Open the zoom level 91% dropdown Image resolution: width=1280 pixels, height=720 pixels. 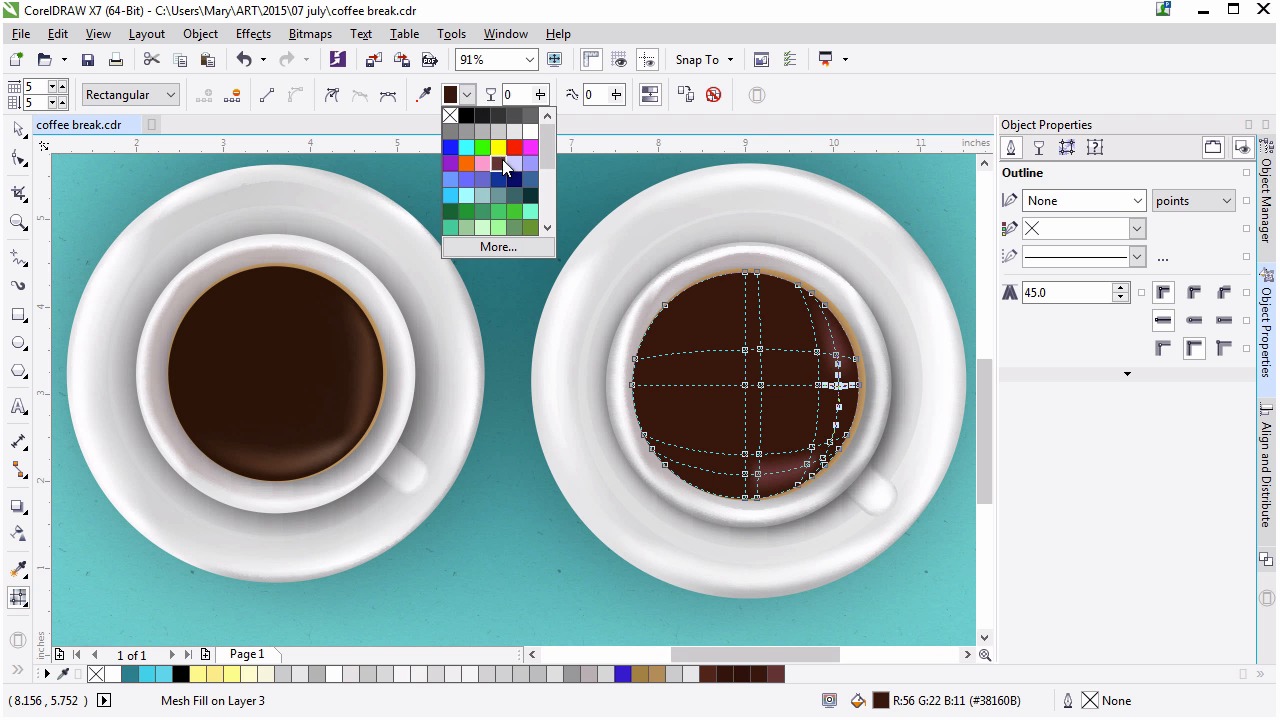coord(529,60)
